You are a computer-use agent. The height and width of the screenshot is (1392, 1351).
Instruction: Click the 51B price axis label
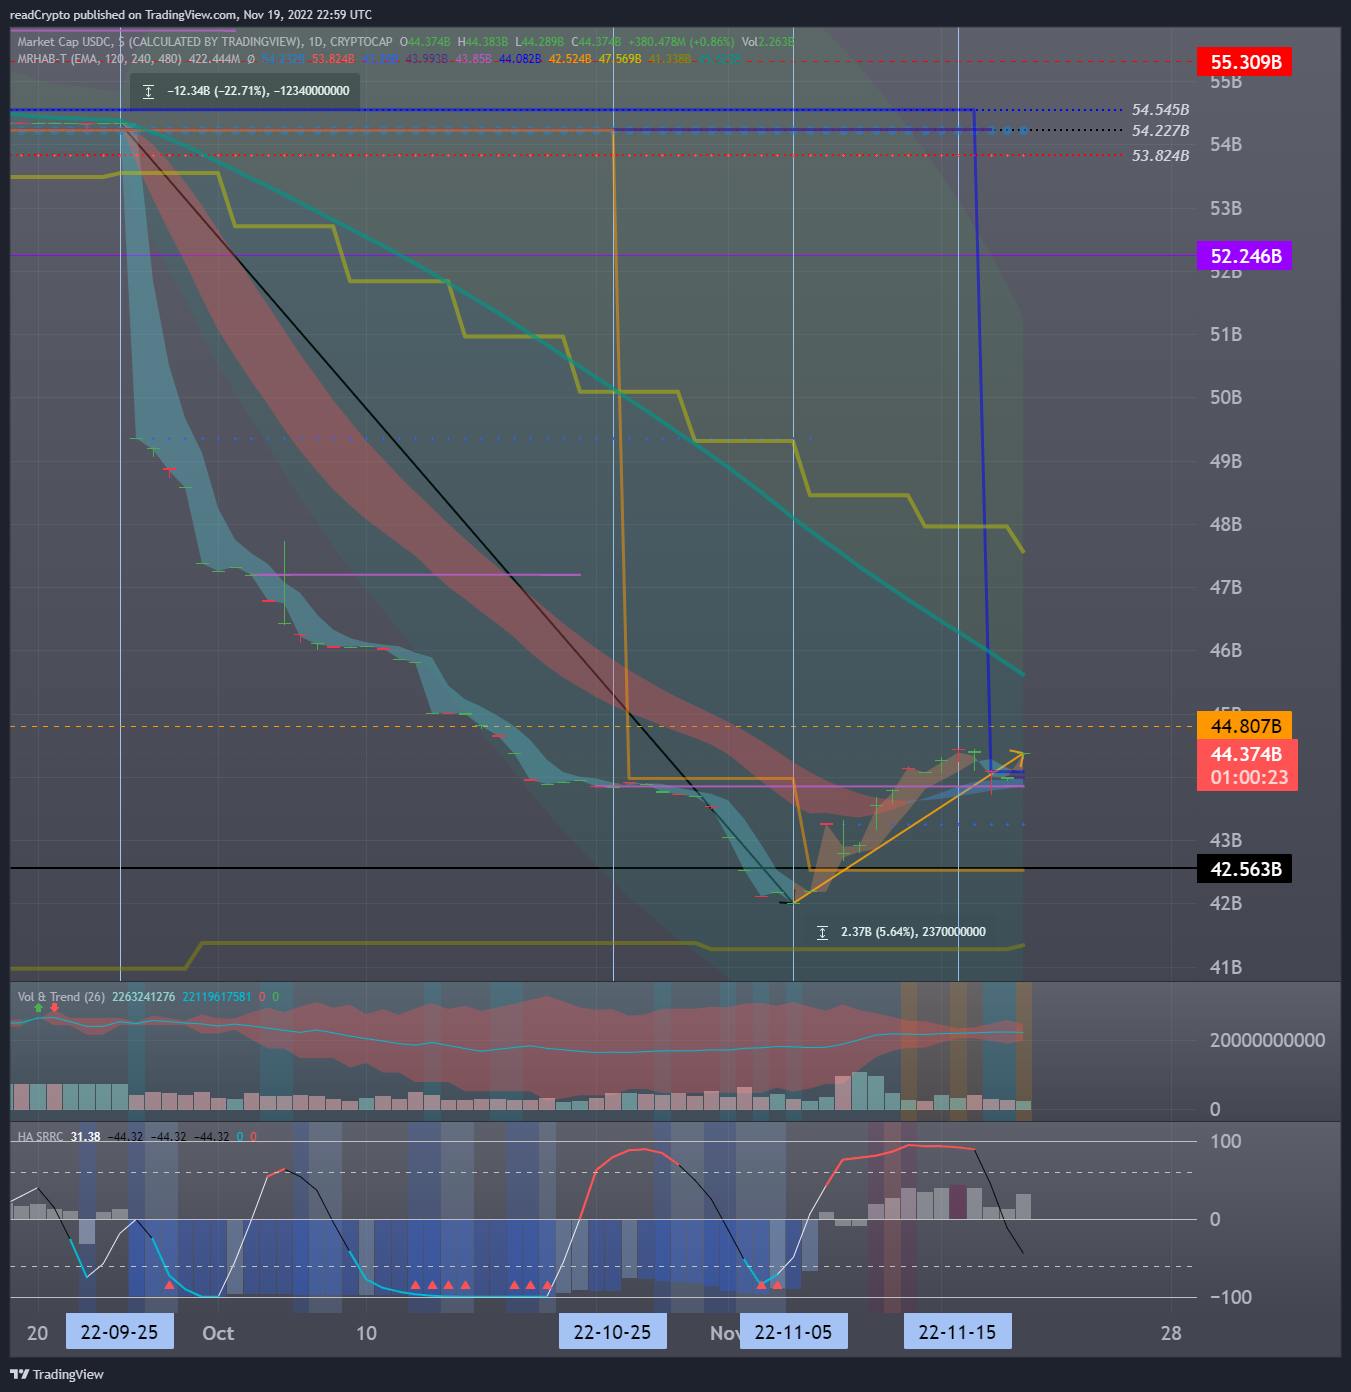1226,334
